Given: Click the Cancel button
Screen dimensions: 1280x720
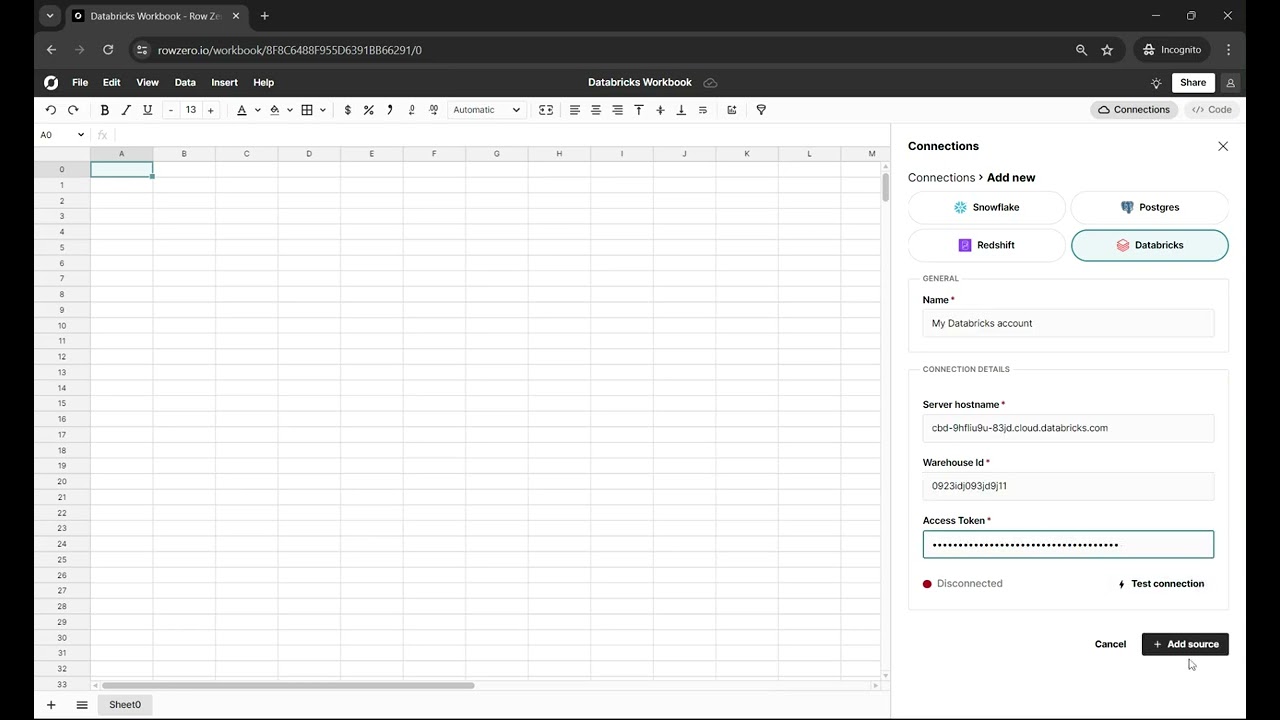Looking at the screenshot, I should (1110, 644).
